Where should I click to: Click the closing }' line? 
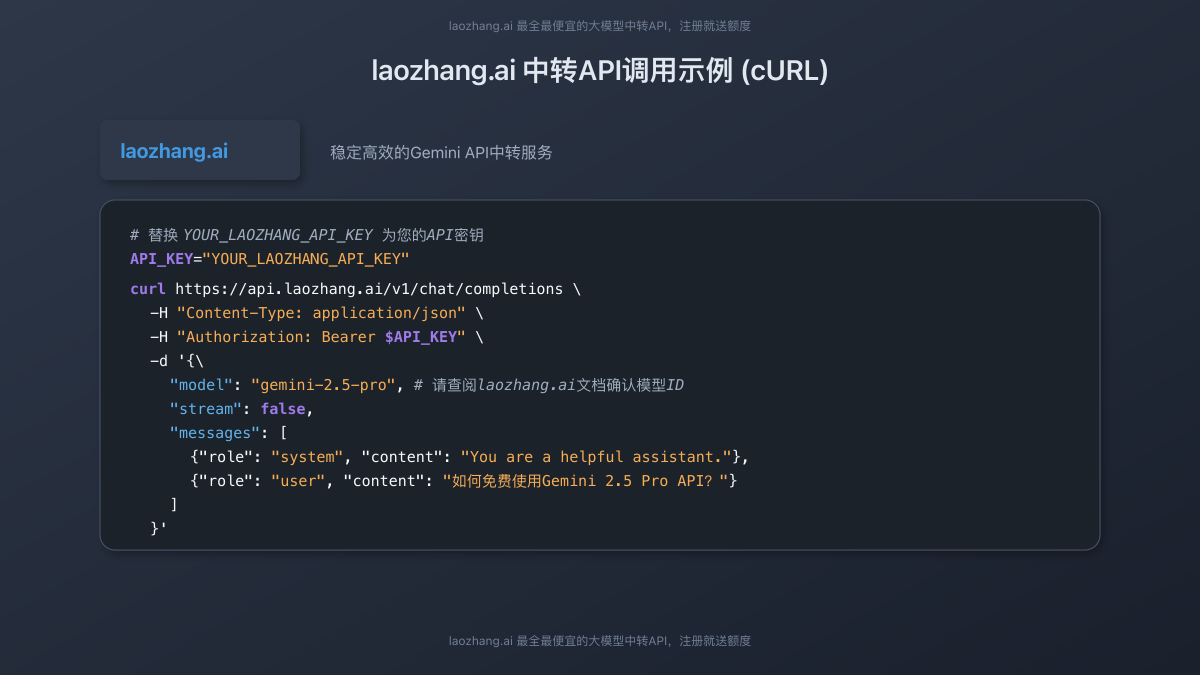tap(158, 529)
